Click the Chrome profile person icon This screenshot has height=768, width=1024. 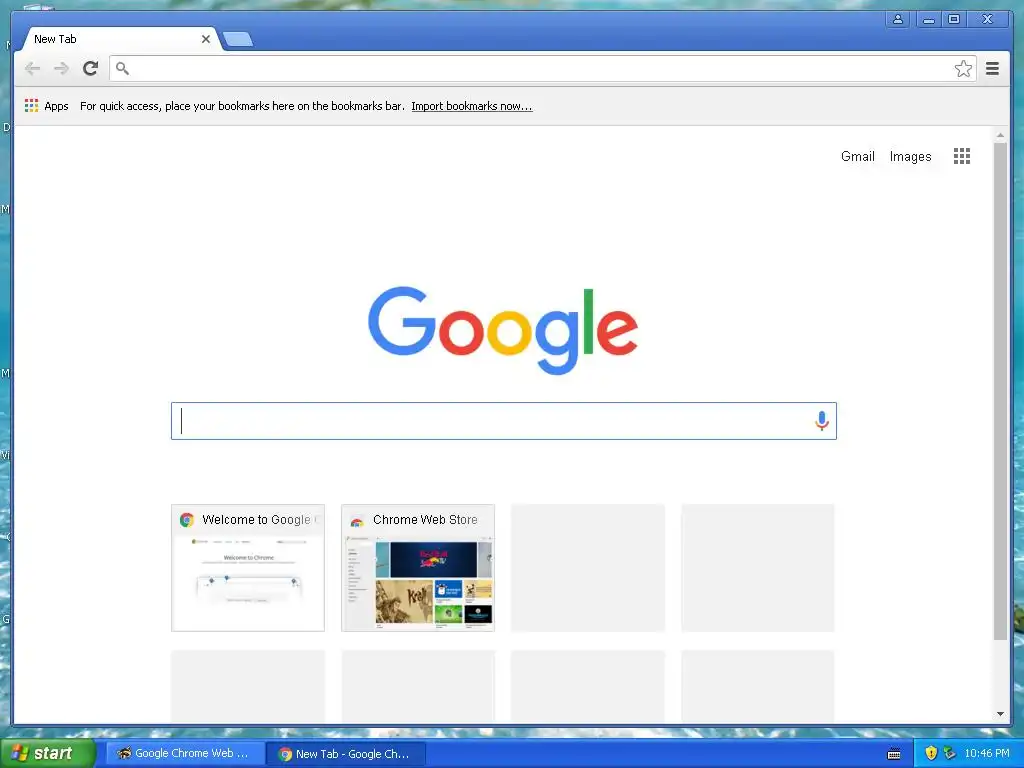898,19
